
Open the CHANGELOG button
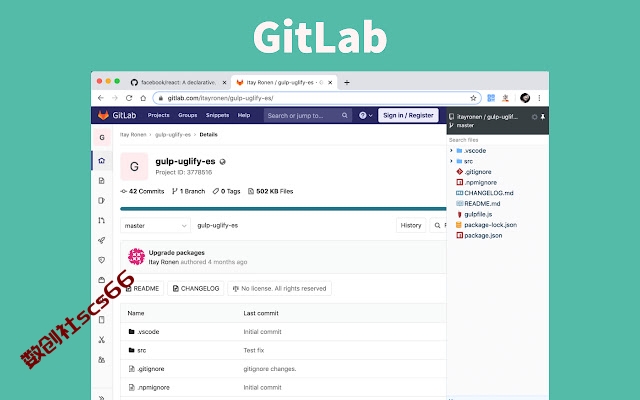[196, 289]
